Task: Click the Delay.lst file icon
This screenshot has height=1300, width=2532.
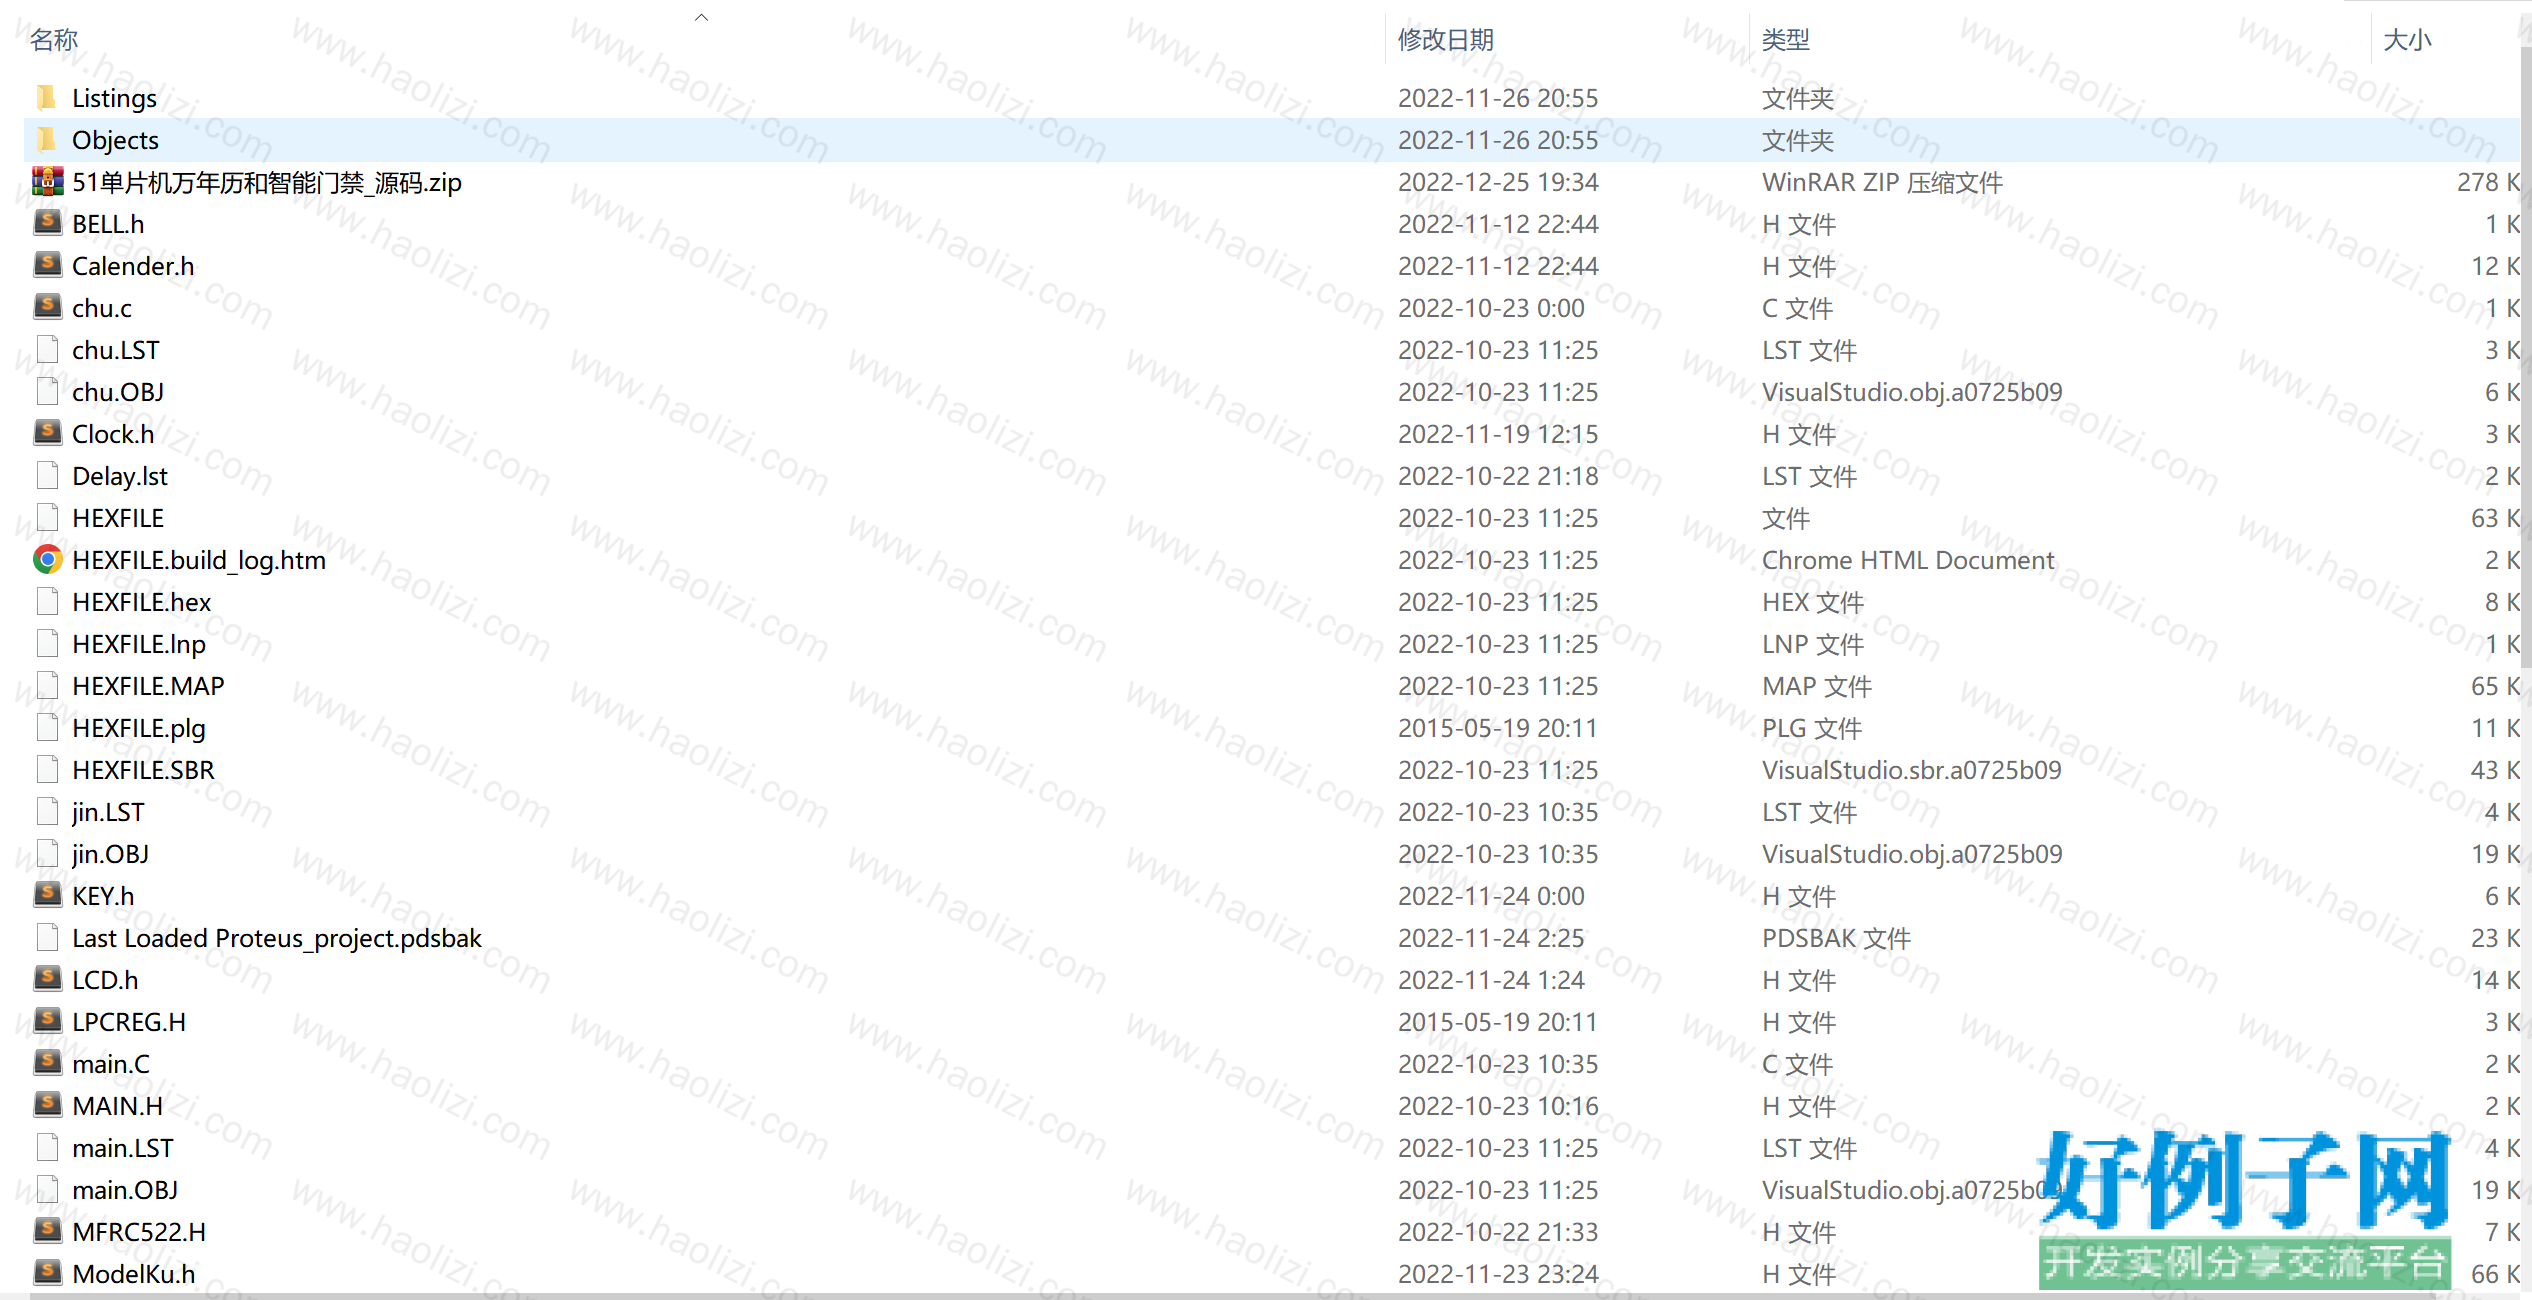Action: pos(47,475)
